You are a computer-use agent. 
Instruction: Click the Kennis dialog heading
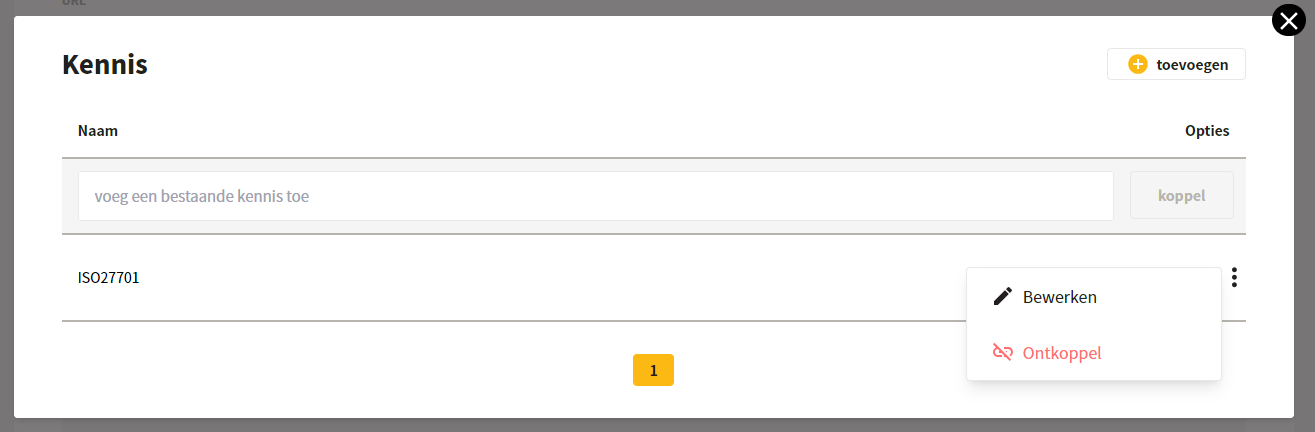(x=105, y=65)
